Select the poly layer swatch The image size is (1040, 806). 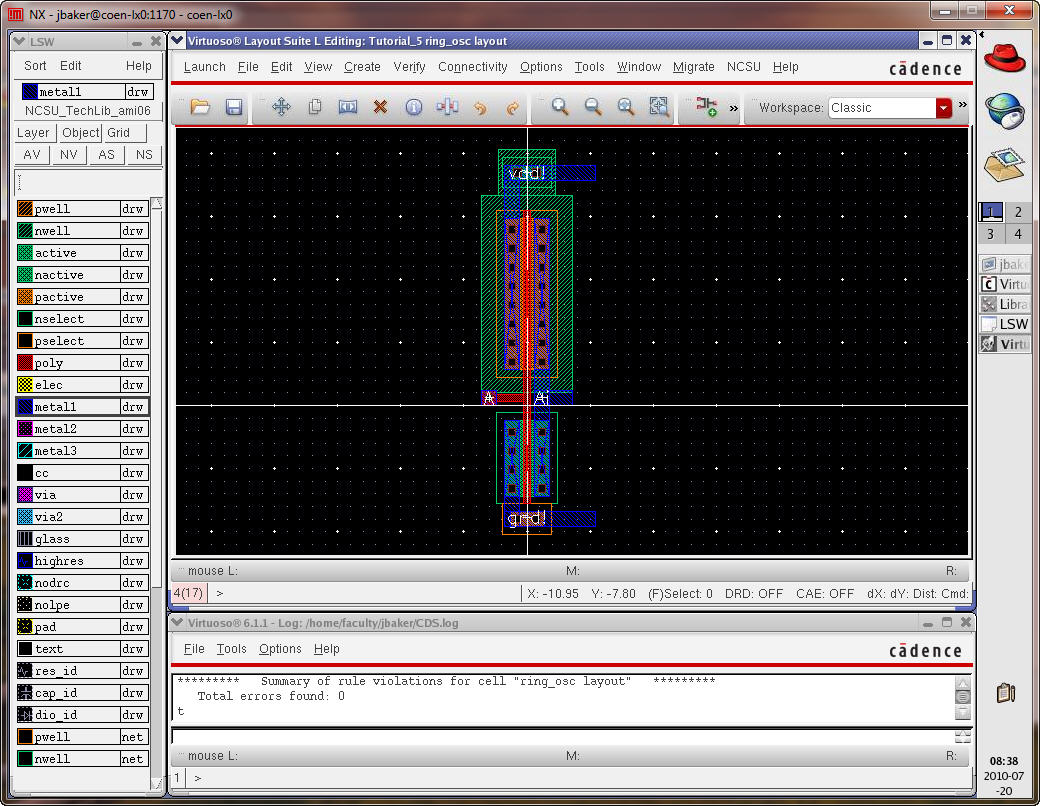[x=26, y=363]
